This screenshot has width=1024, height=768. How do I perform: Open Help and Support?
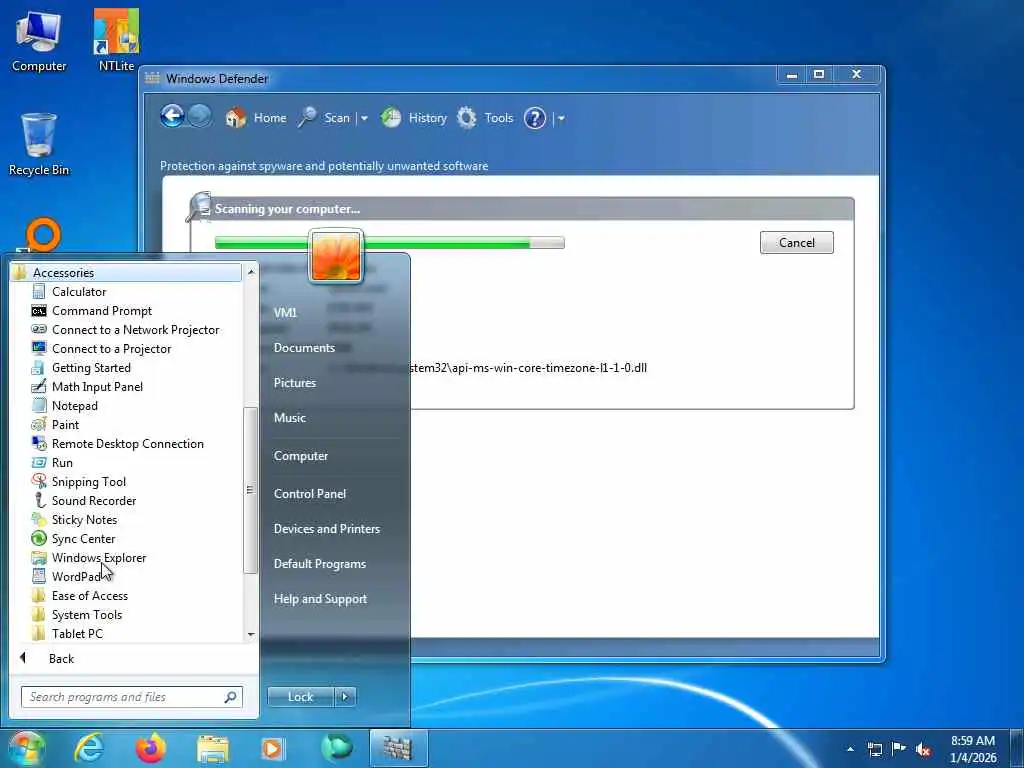[320, 599]
